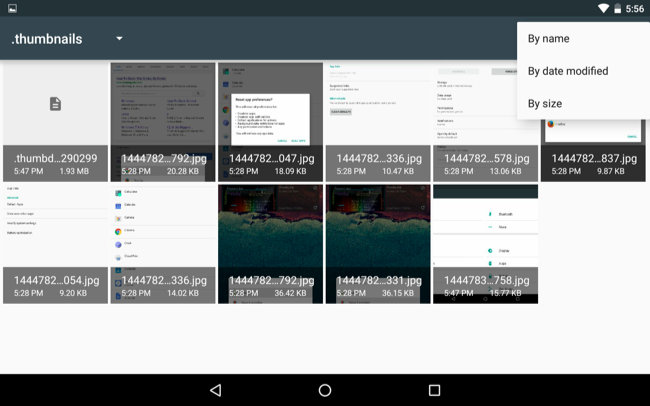Tap the 5:56 clock in status bar
The height and width of the screenshot is (406, 650).
tap(635, 9)
